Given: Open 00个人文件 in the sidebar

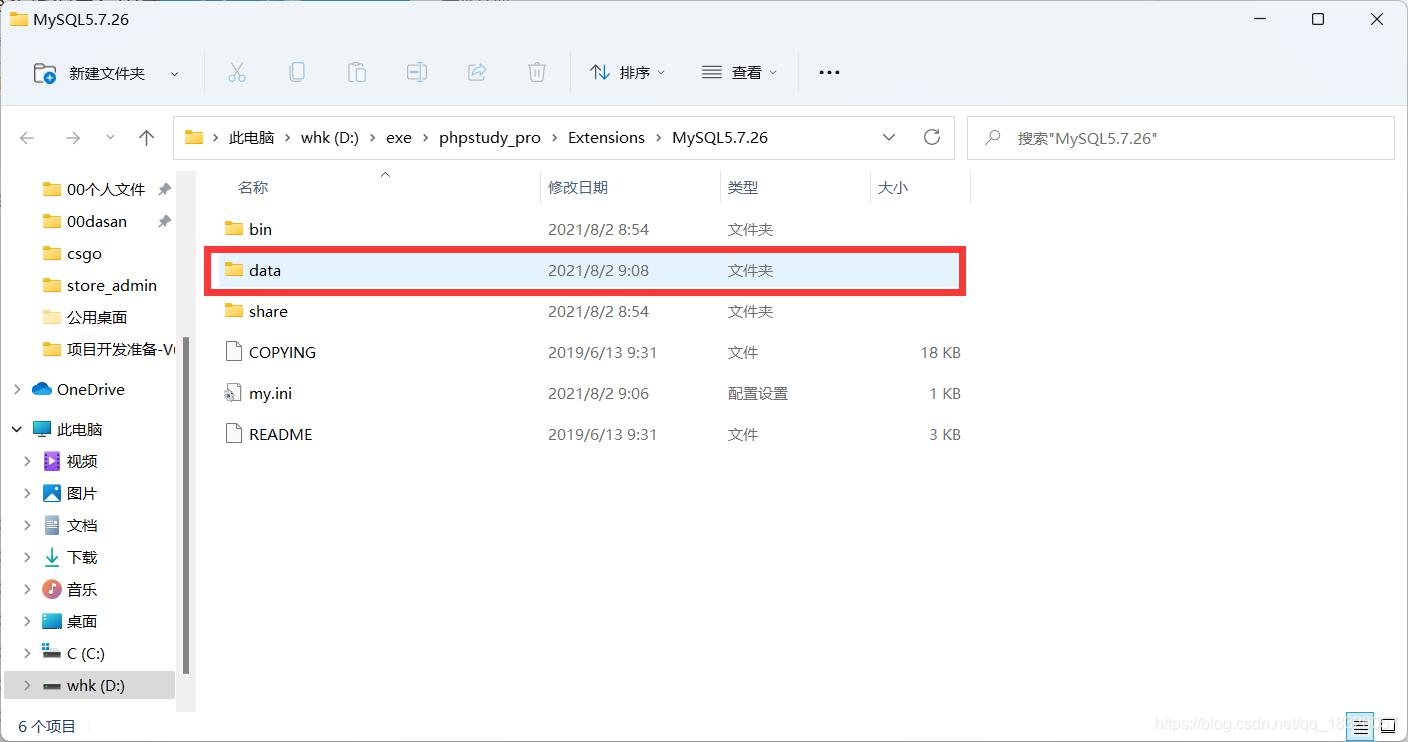Looking at the screenshot, I should tap(105, 189).
